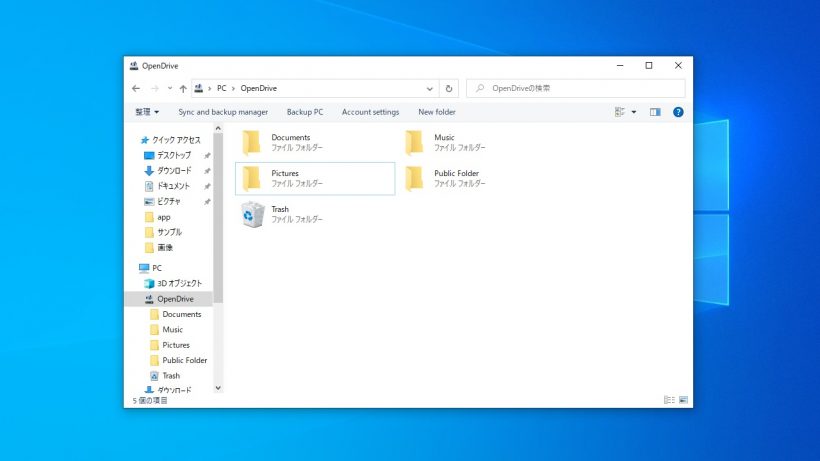Select the Public Folder icon

[x=414, y=178]
